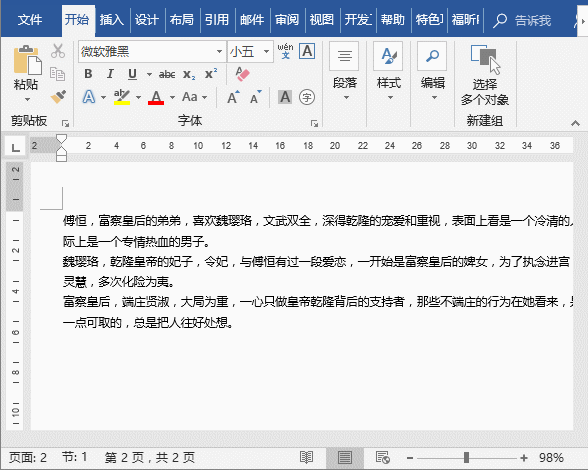The width and height of the screenshot is (588, 470).
Task: Switch to Web Layout view icon
Action: pyautogui.click(x=382, y=457)
